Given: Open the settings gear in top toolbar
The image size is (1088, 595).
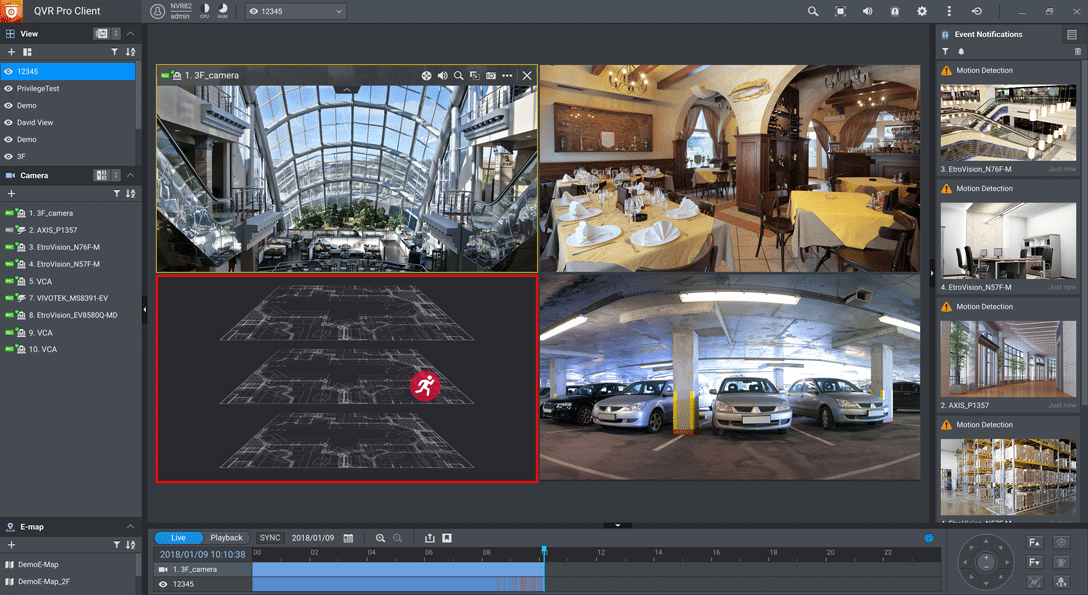Looking at the screenshot, I should (922, 11).
